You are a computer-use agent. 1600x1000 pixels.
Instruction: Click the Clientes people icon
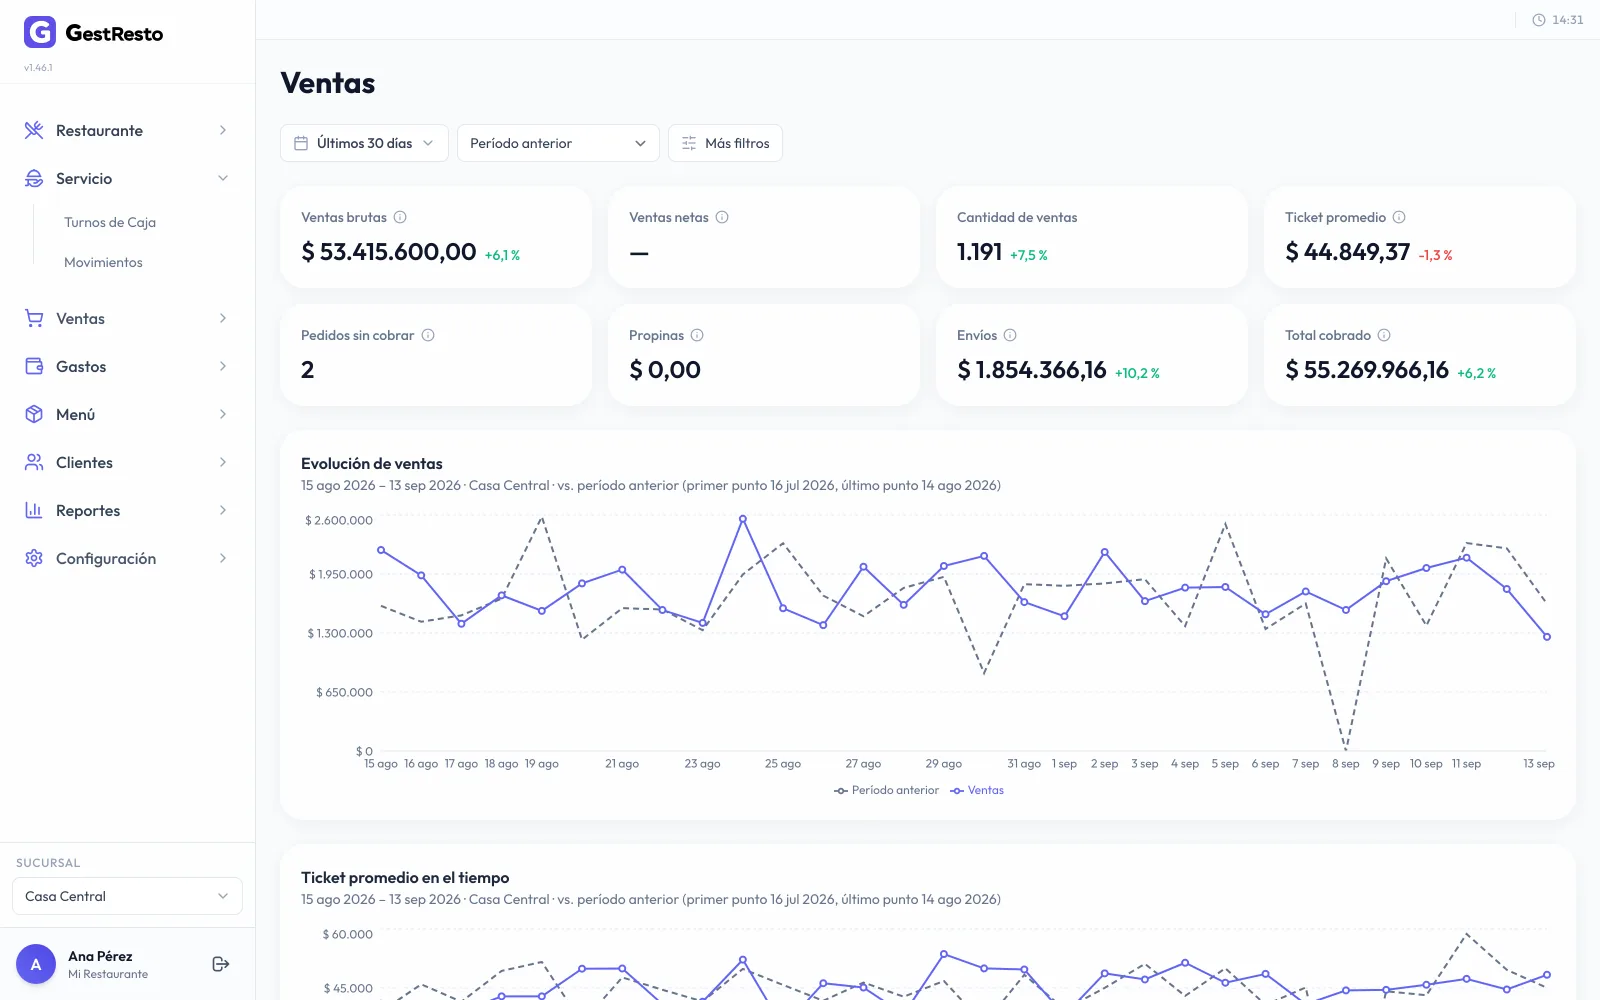pos(34,462)
